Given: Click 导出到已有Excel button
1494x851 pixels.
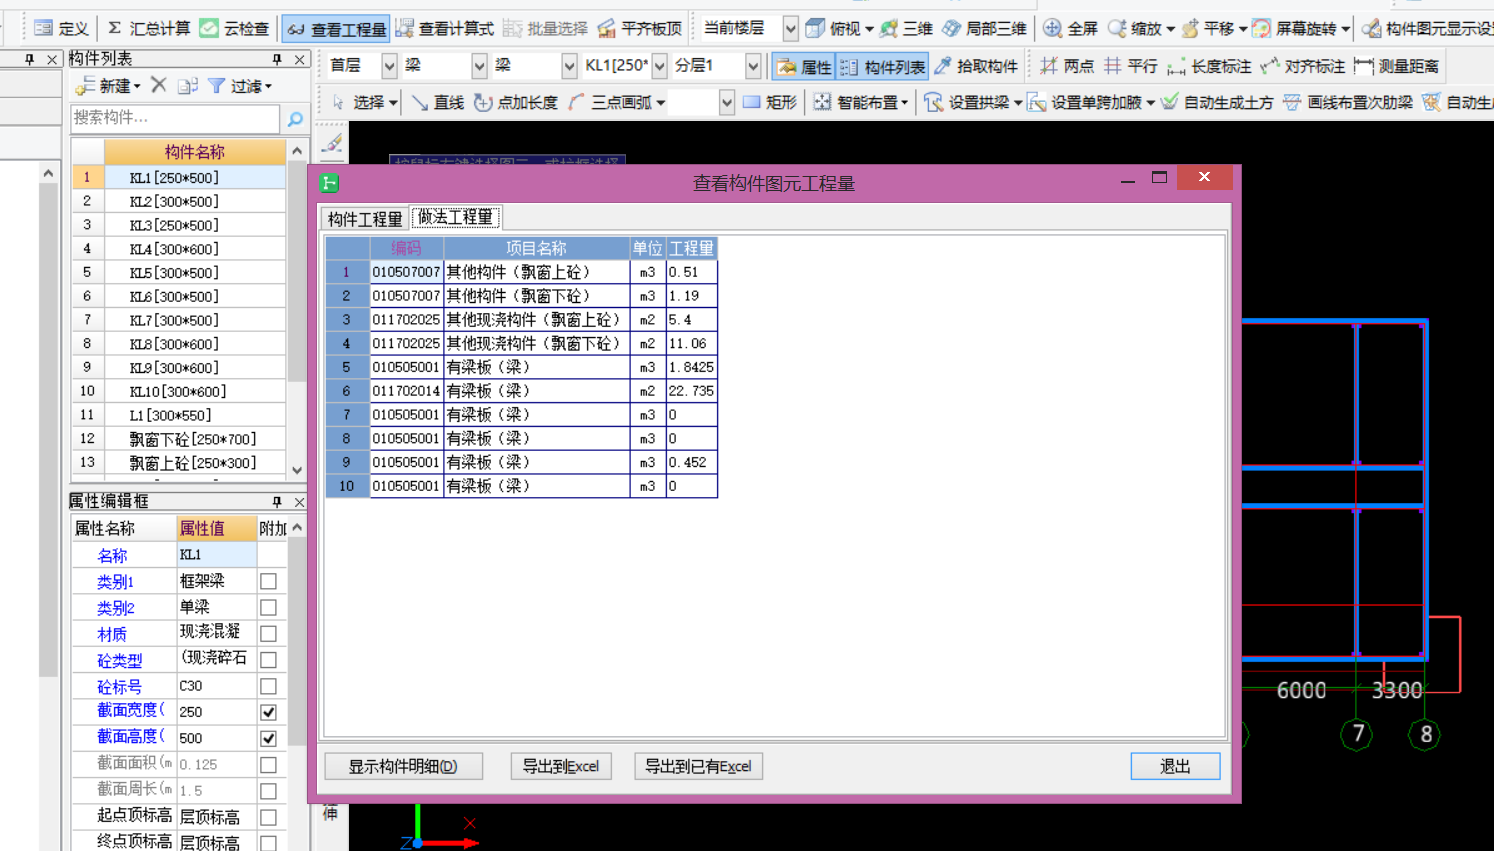Looking at the screenshot, I should [698, 766].
